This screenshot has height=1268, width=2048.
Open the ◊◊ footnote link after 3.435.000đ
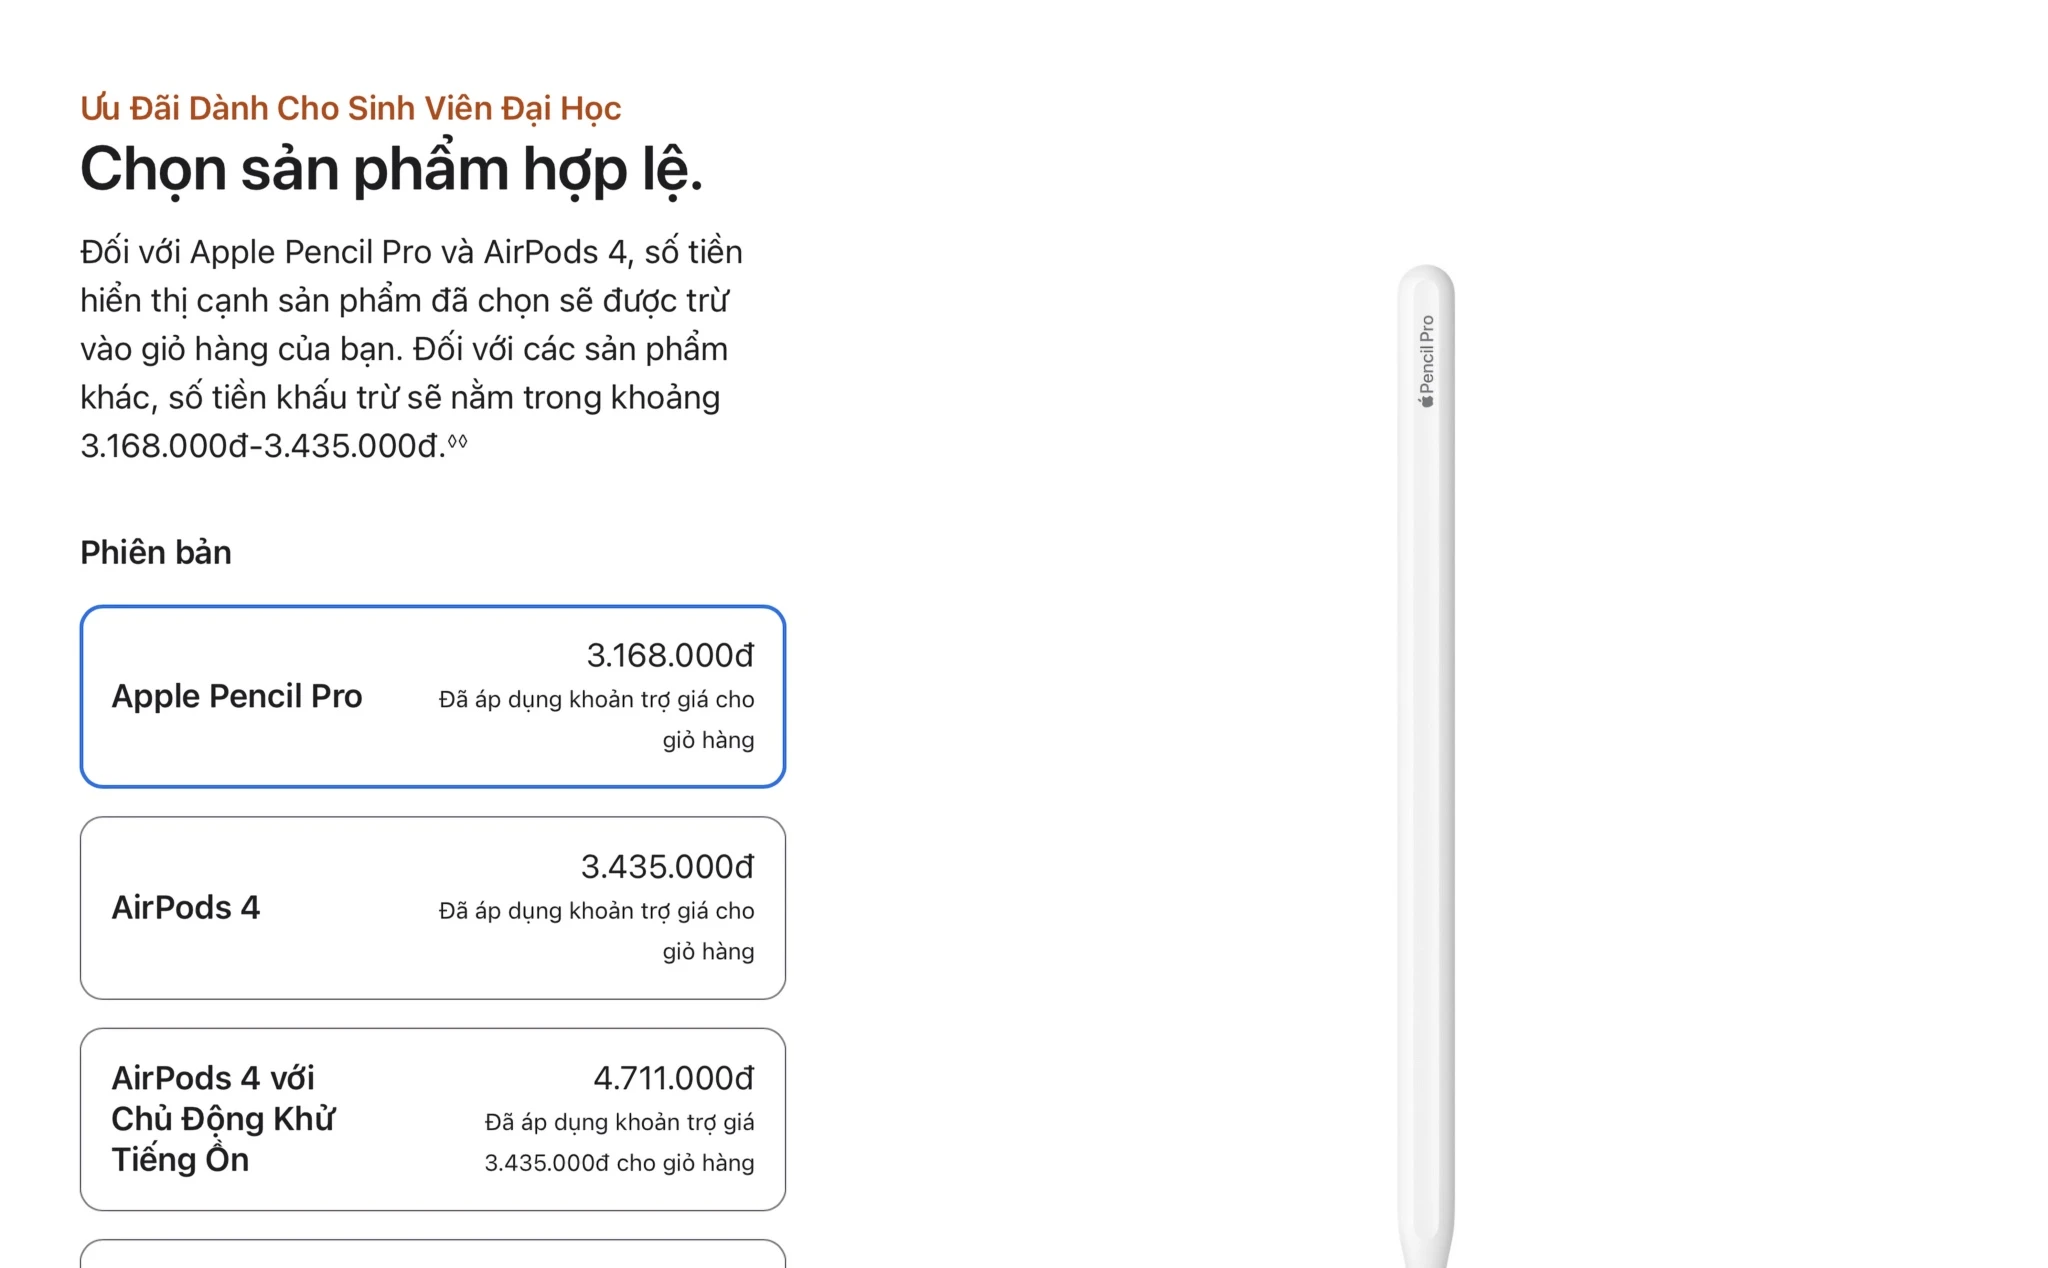[x=457, y=441]
